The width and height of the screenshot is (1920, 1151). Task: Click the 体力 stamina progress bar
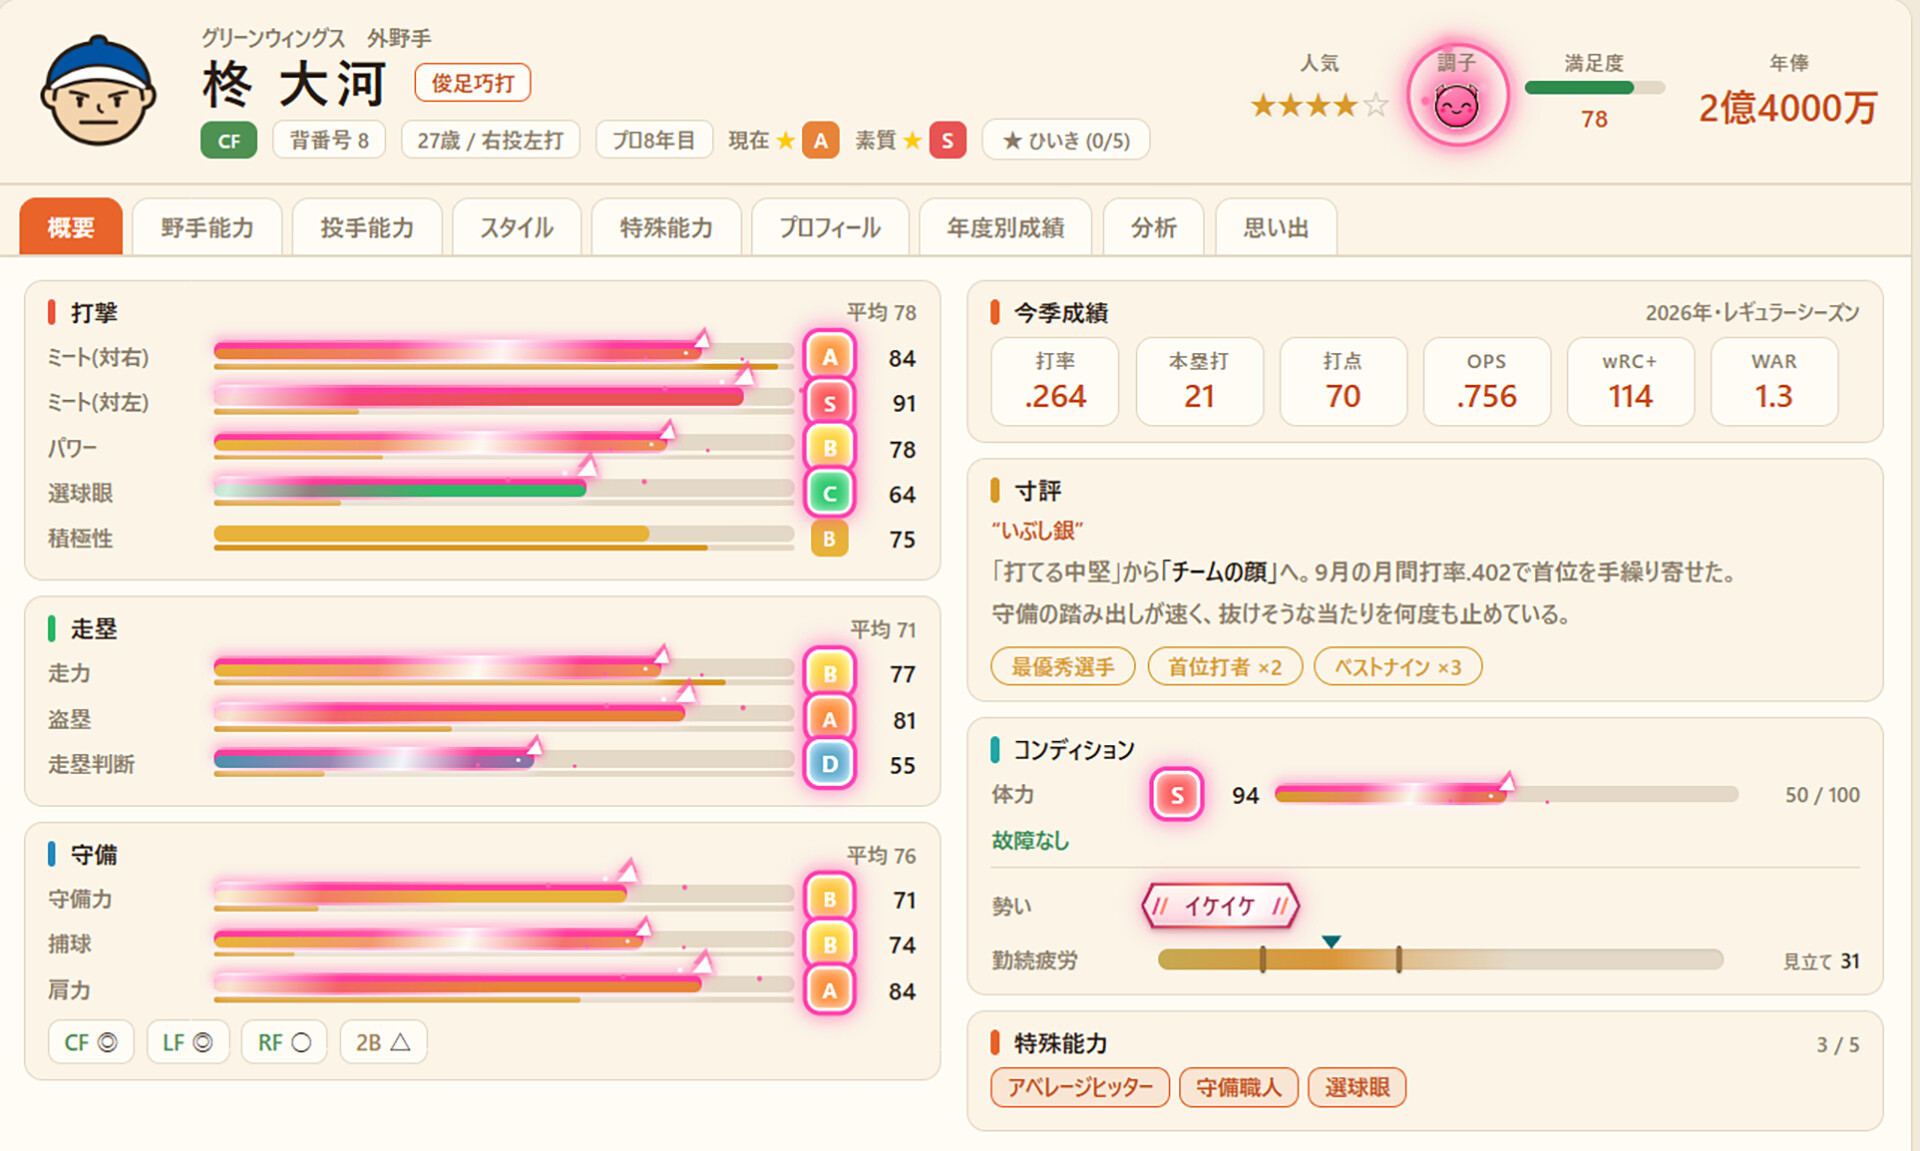point(1506,794)
